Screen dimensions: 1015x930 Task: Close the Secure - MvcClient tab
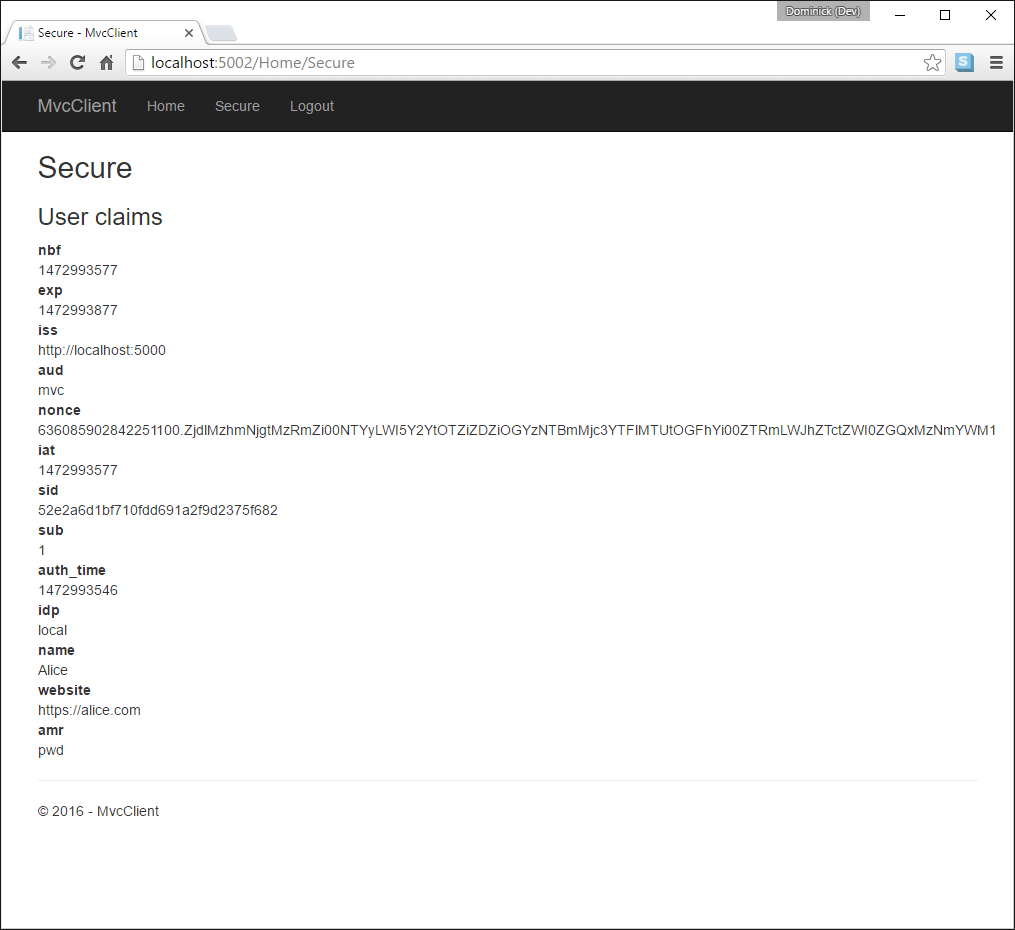pyautogui.click(x=189, y=33)
